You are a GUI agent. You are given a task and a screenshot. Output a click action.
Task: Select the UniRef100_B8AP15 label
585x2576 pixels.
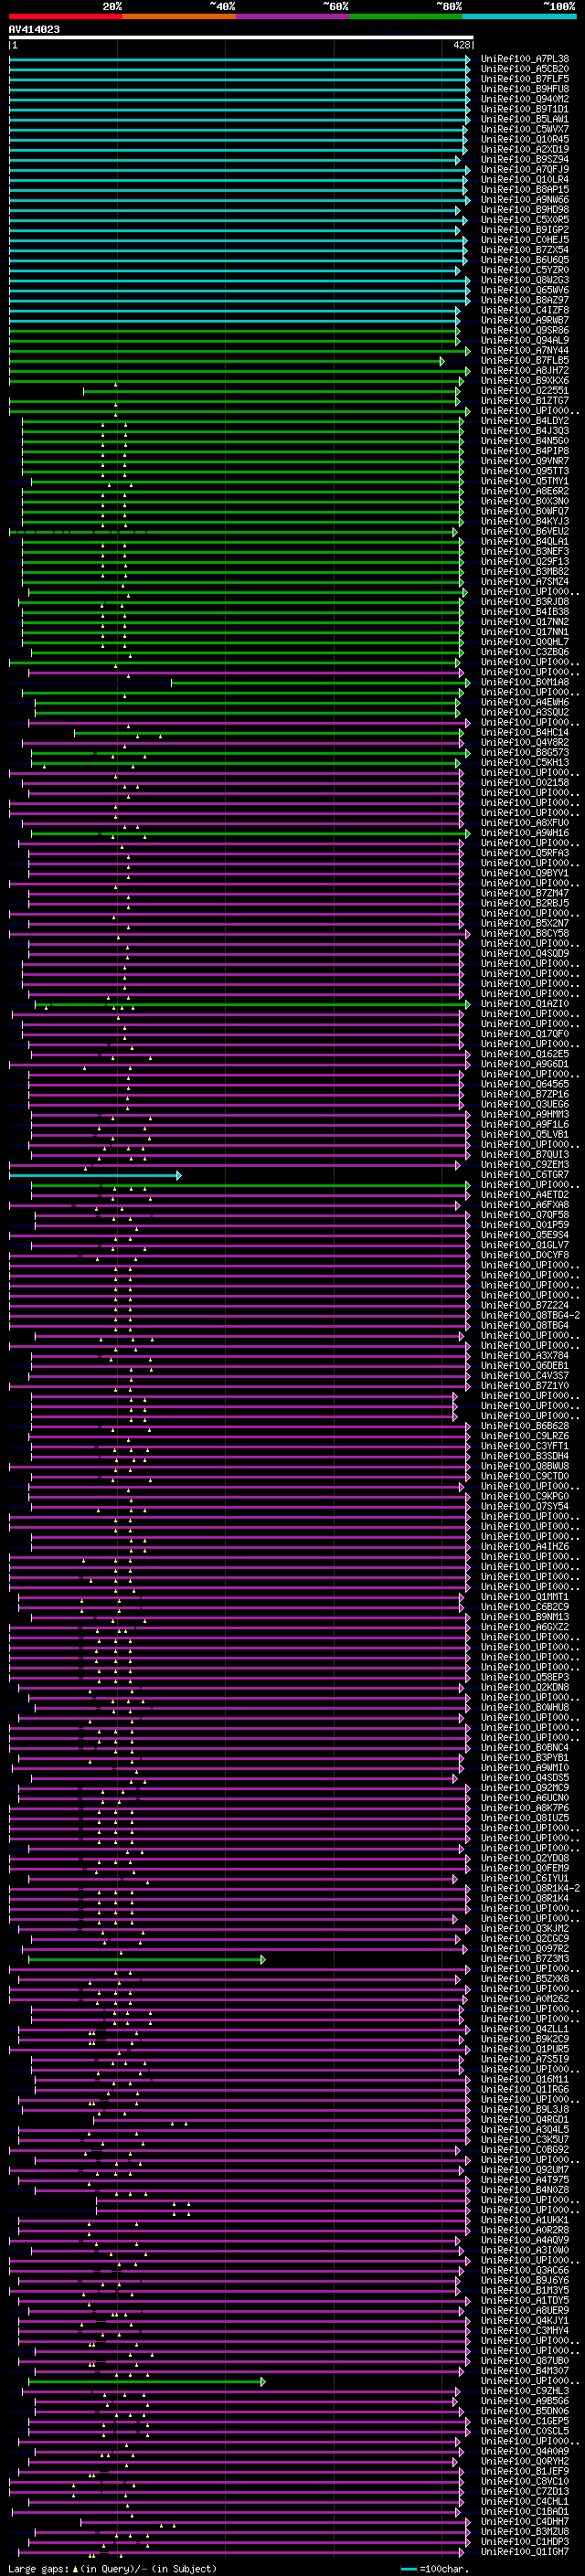[525, 189]
